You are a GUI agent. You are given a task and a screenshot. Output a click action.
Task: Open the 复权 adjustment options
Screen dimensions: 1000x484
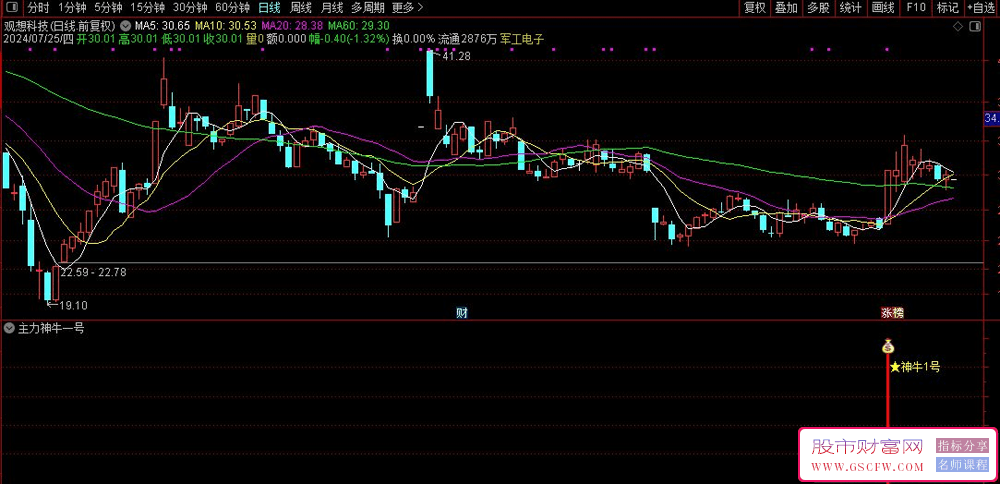[x=754, y=8]
